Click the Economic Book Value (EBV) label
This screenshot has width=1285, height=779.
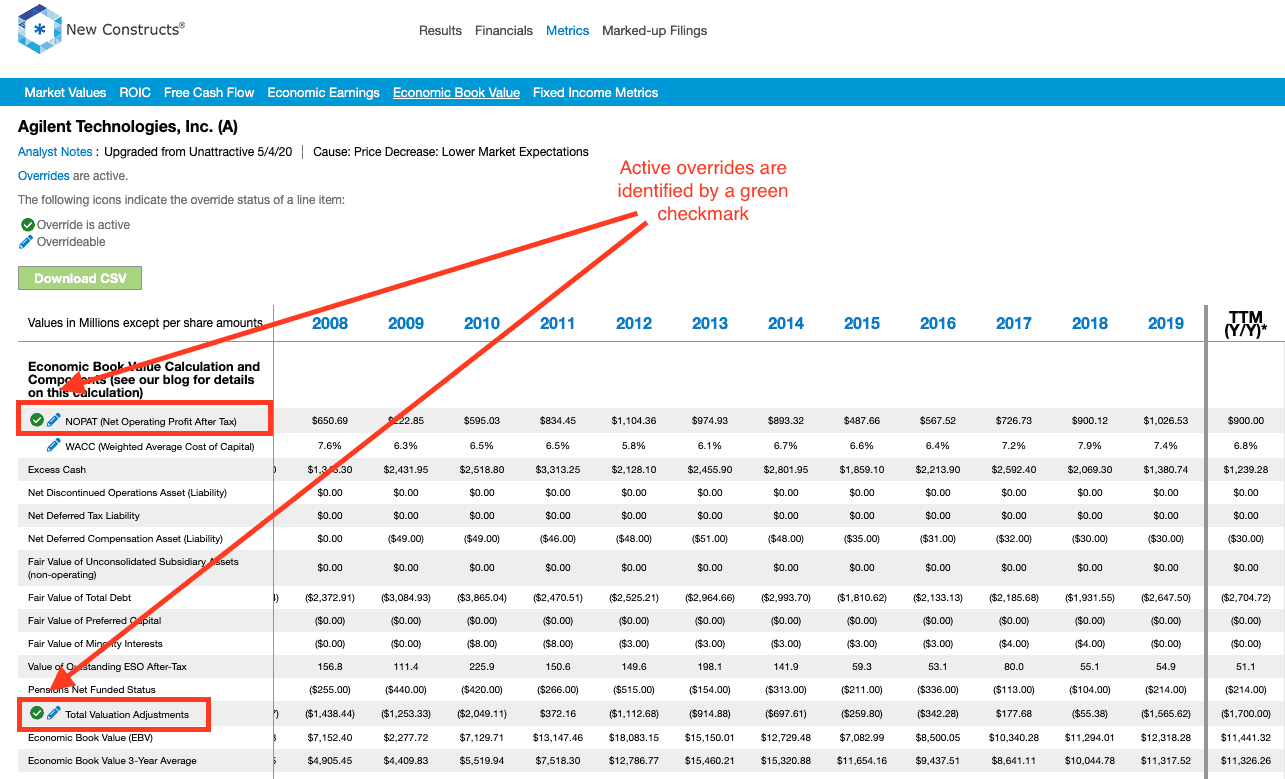point(91,737)
